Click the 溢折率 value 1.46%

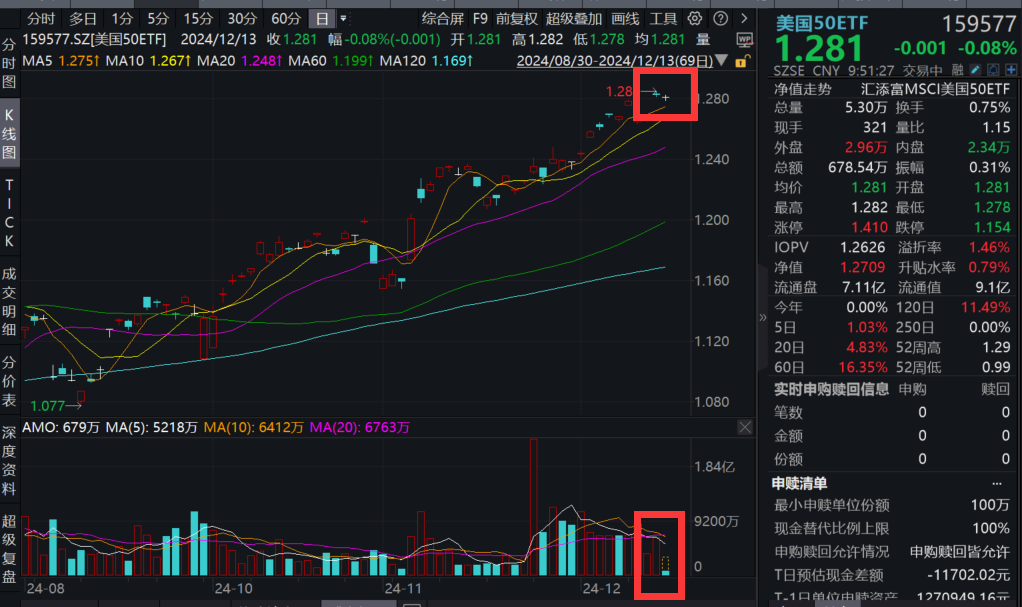[989, 248]
